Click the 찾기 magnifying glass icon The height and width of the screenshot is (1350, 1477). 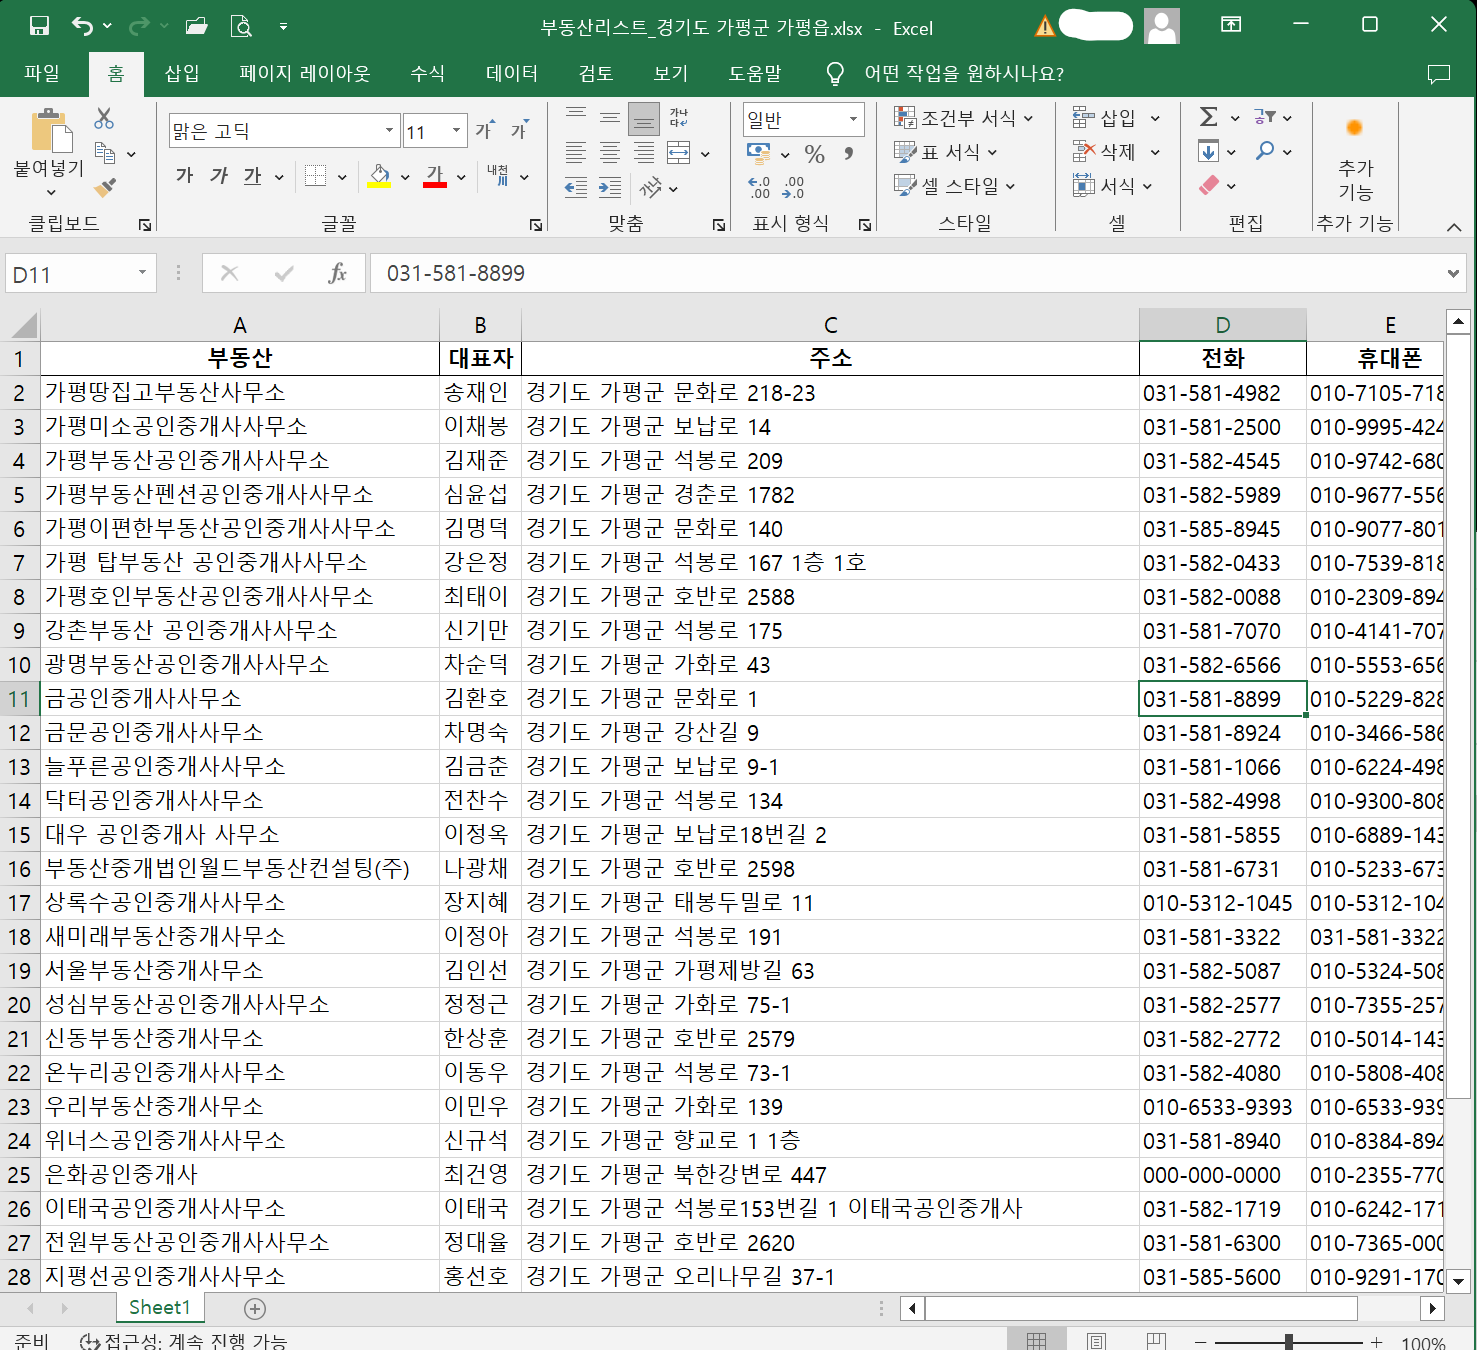(x=1267, y=151)
